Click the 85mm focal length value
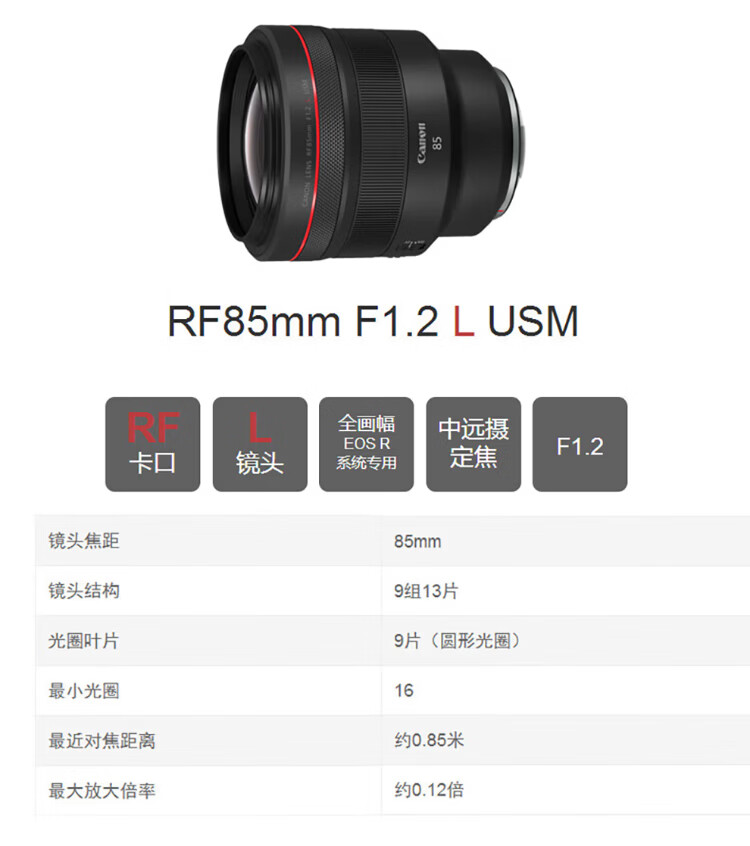Screen dimensions: 750x846 click(x=417, y=541)
